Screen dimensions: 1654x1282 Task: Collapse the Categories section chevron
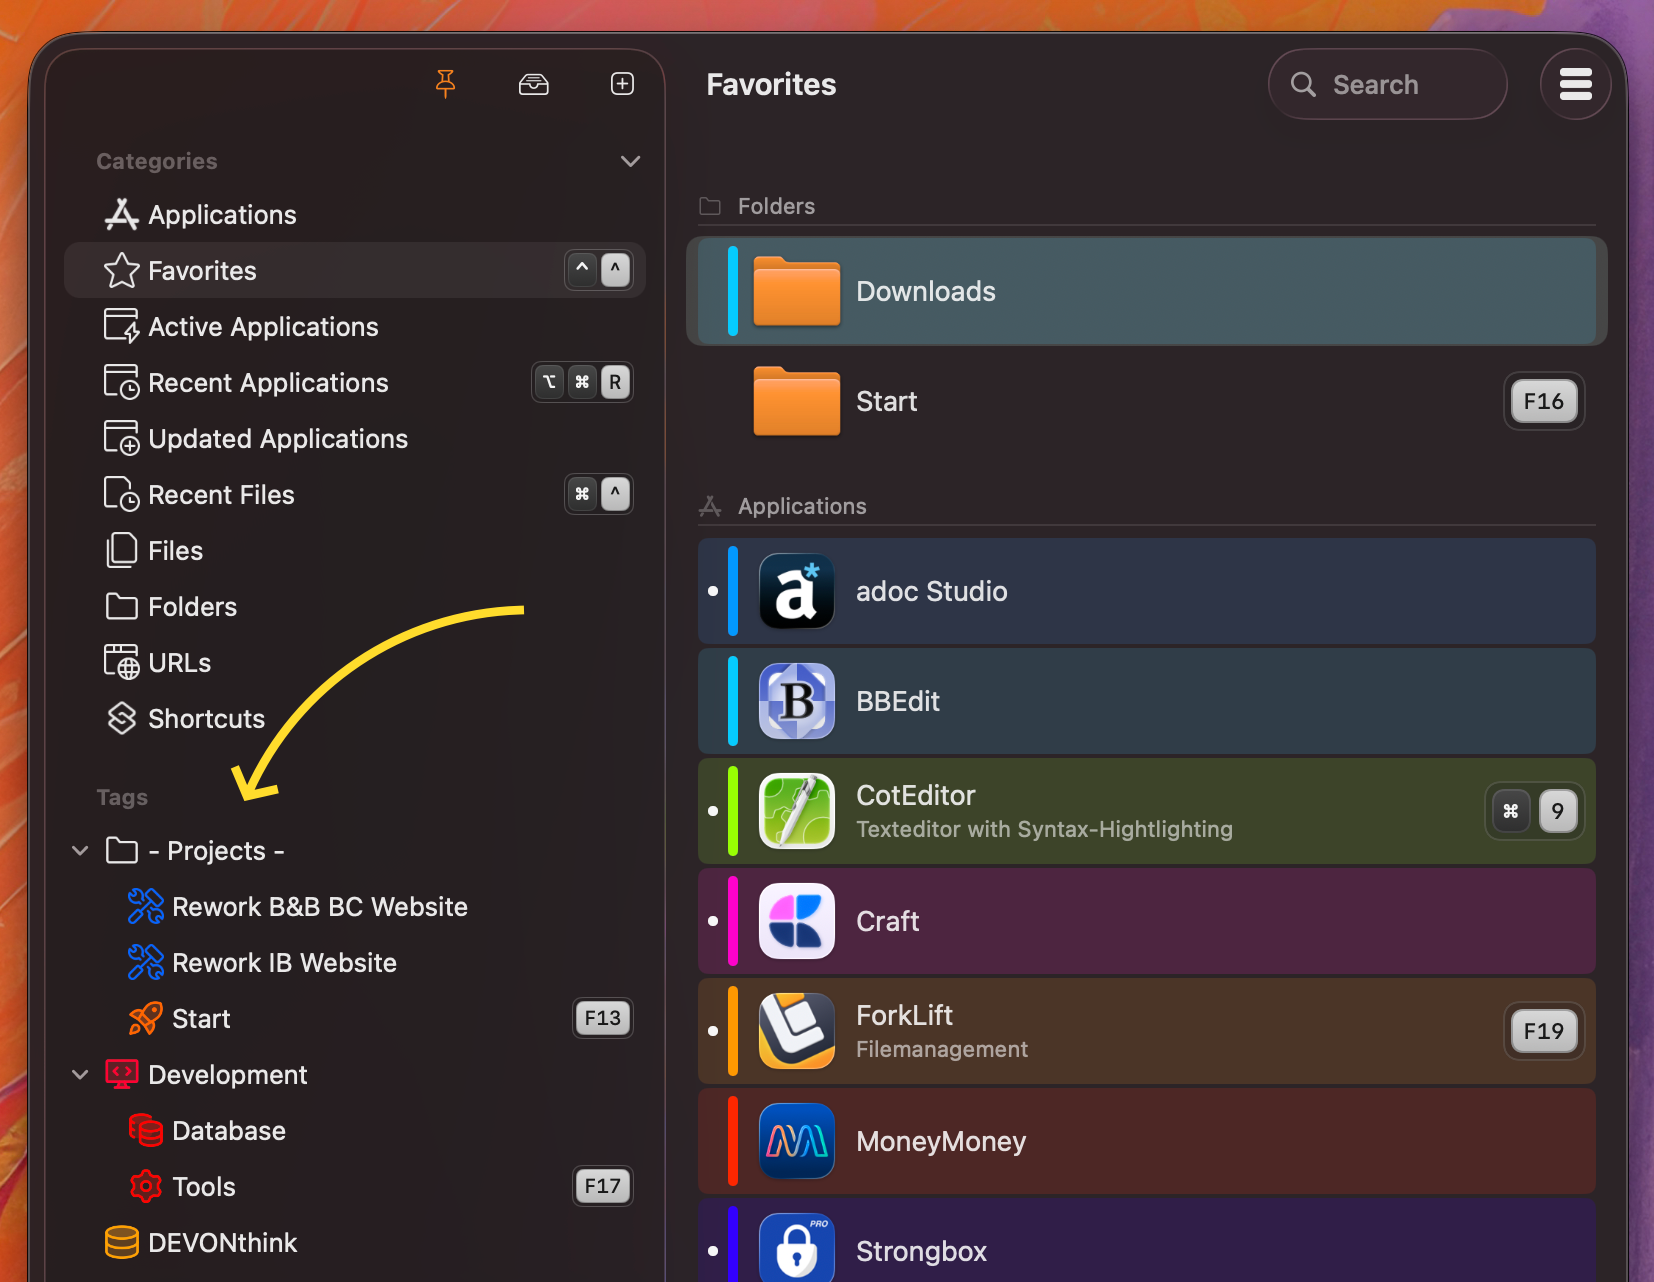[630, 161]
